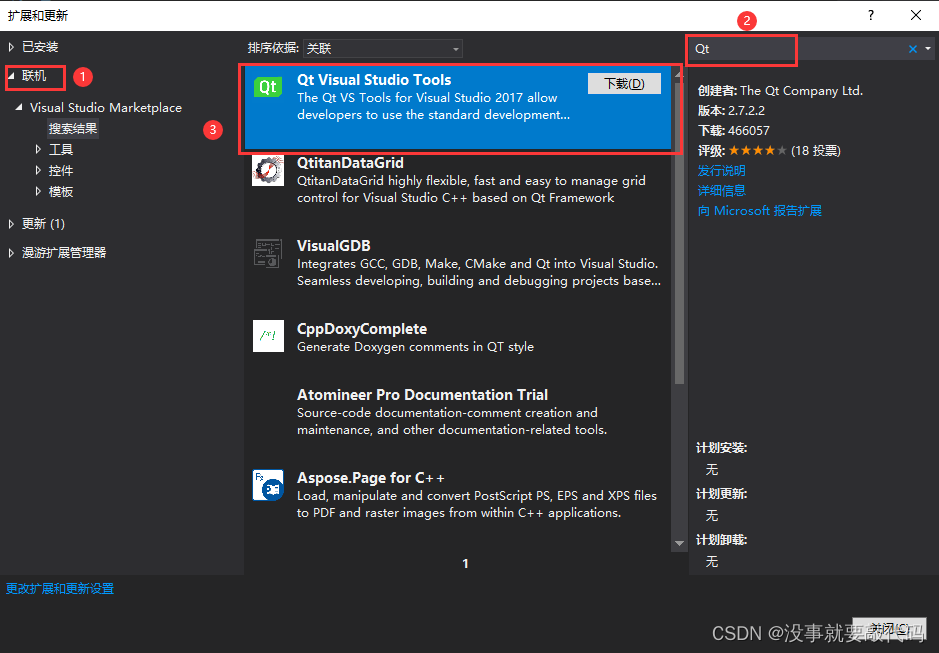Open the 发行说明 release notes link
Screen dimensions: 939x653
coord(722,171)
